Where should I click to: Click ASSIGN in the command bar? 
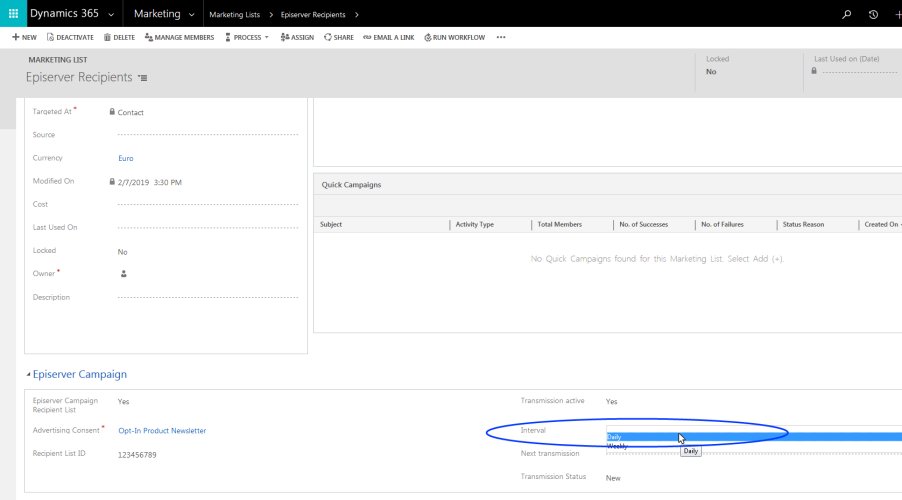pyautogui.click(x=297, y=37)
